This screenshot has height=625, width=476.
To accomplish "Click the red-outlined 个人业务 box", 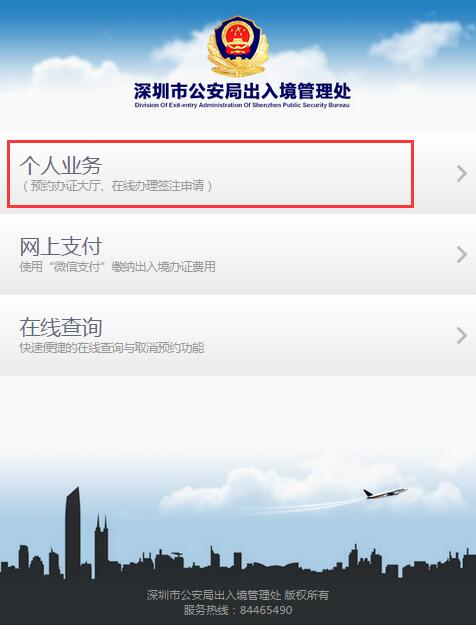I will pos(210,174).
